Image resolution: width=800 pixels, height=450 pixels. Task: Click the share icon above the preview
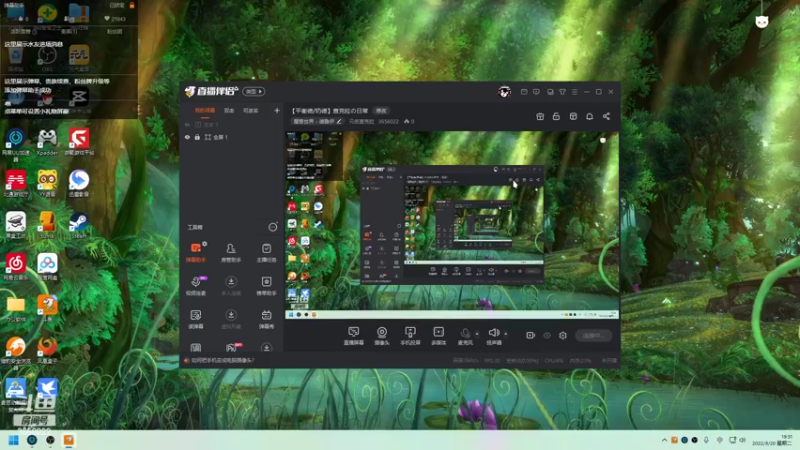[x=606, y=116]
